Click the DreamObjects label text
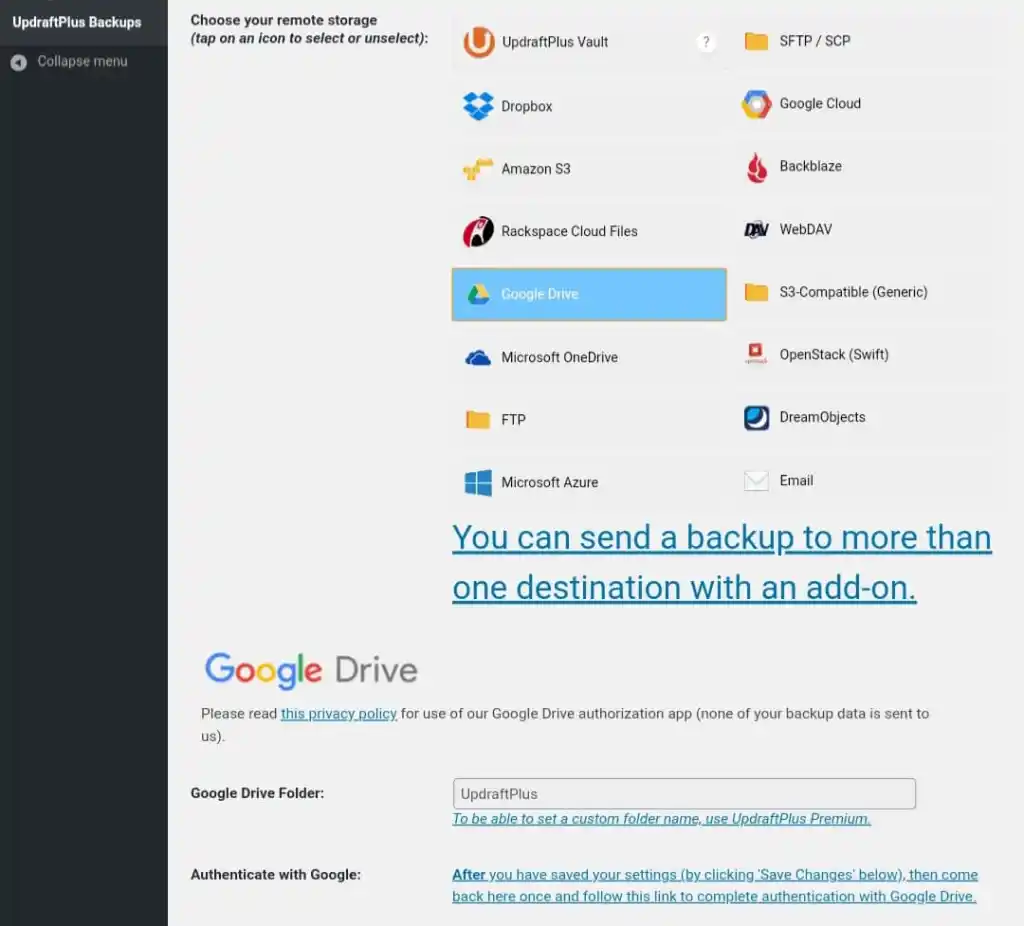 coord(822,417)
